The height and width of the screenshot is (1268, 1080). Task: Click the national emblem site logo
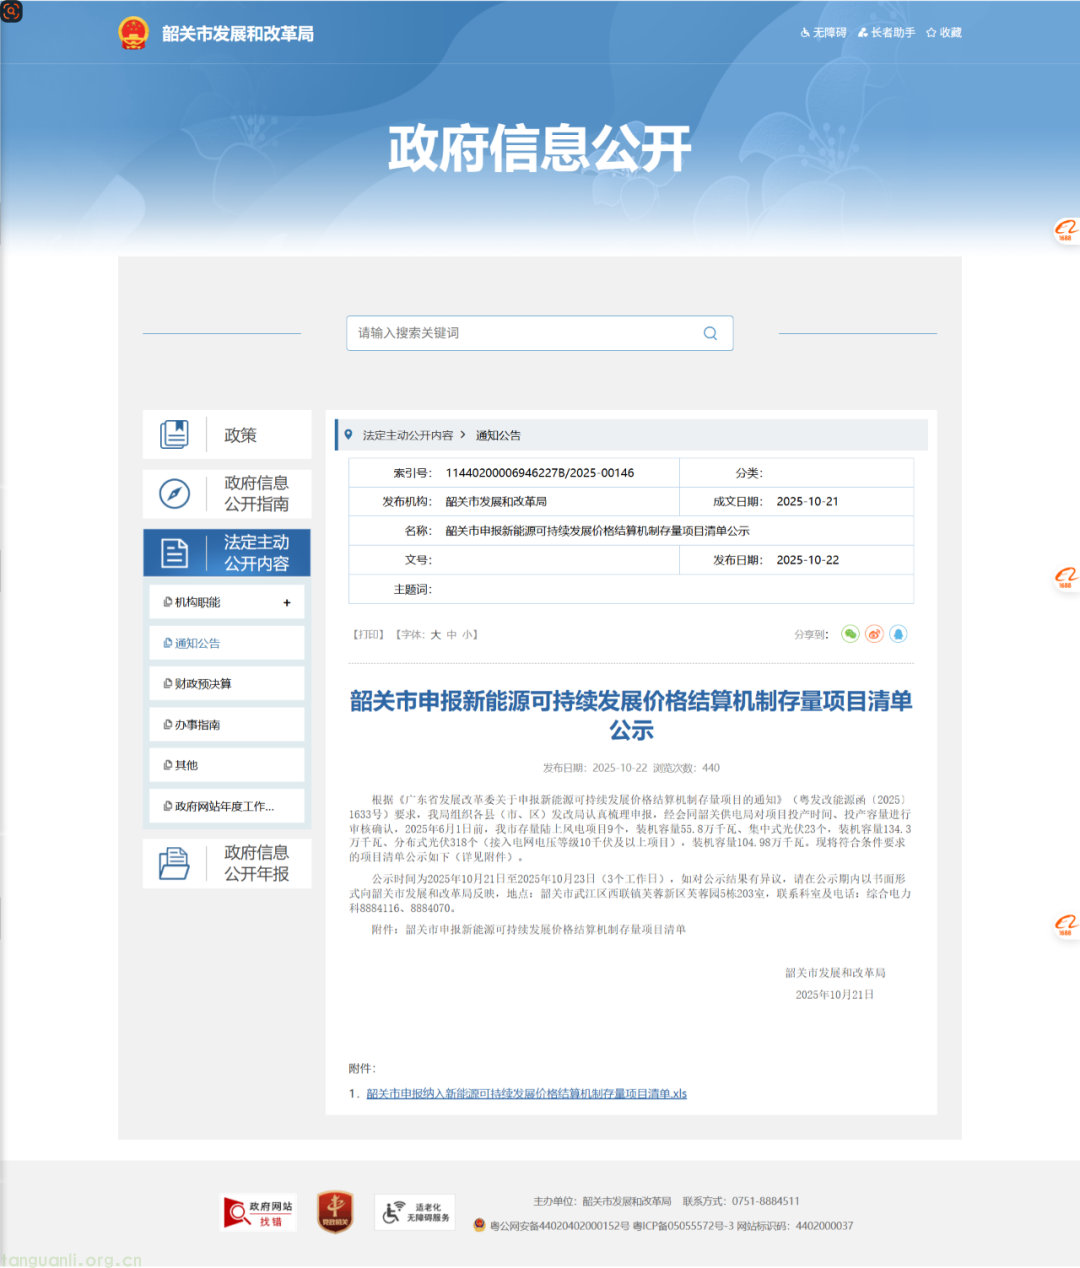click(131, 32)
